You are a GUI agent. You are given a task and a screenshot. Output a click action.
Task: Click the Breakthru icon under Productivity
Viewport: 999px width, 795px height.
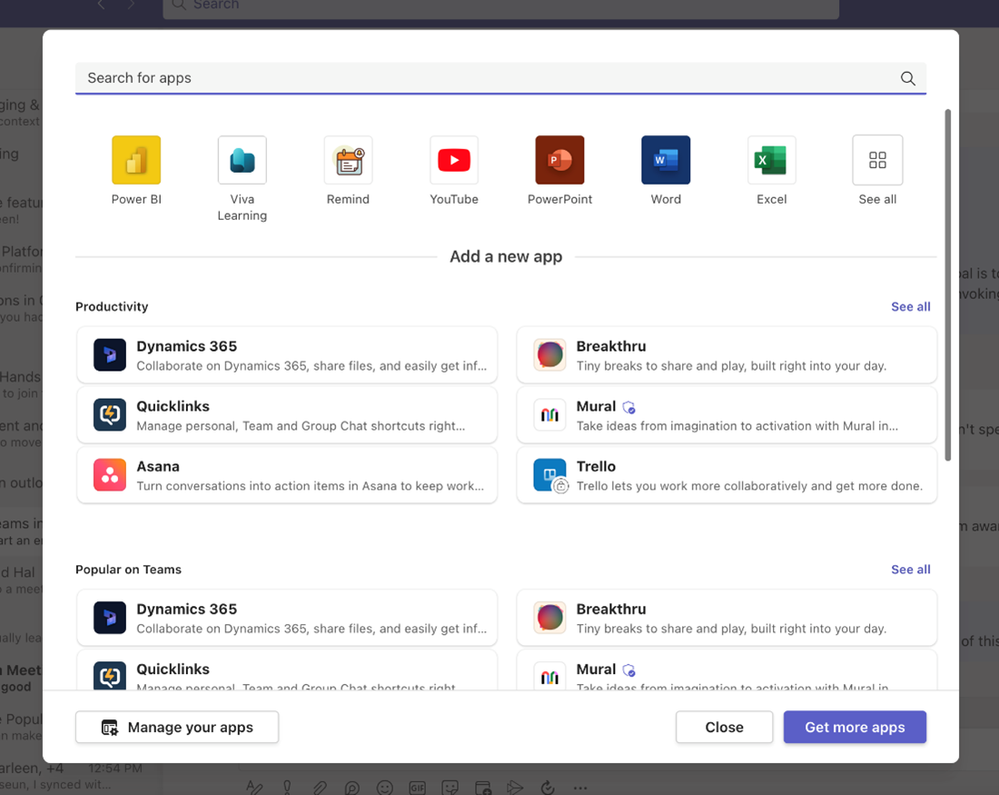[x=550, y=355]
